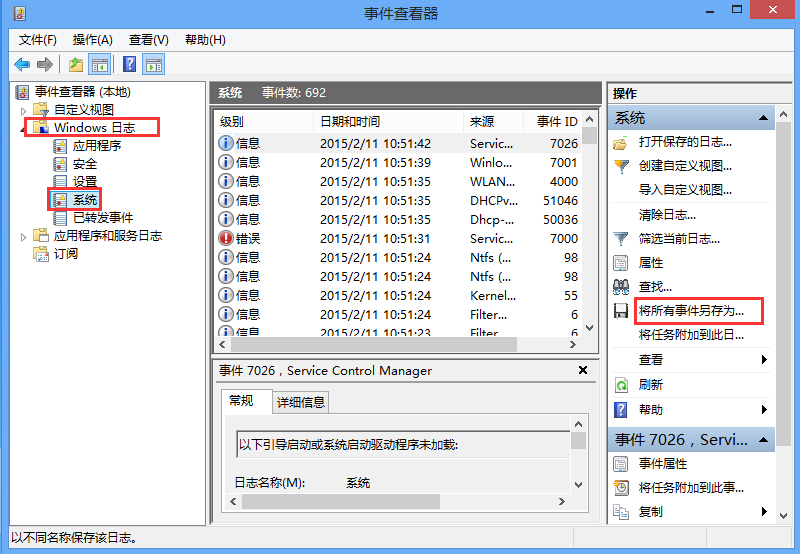Click the 事件 ID column header
The width and height of the screenshot is (800, 554).
(556, 121)
